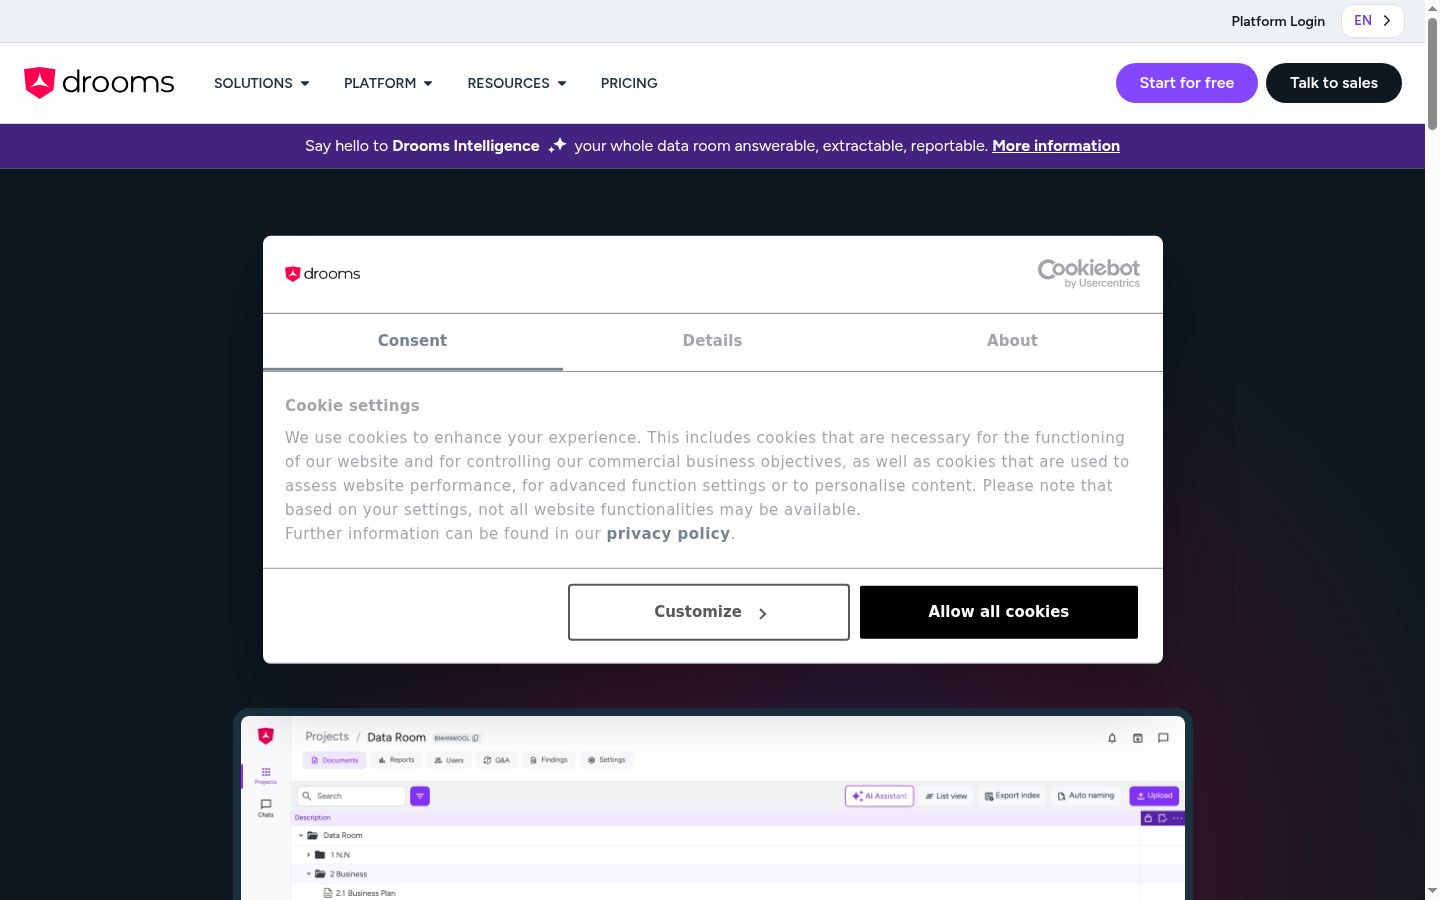Open the Users tab in the preview
Image resolution: width=1440 pixels, height=900 pixels.
coord(449,760)
